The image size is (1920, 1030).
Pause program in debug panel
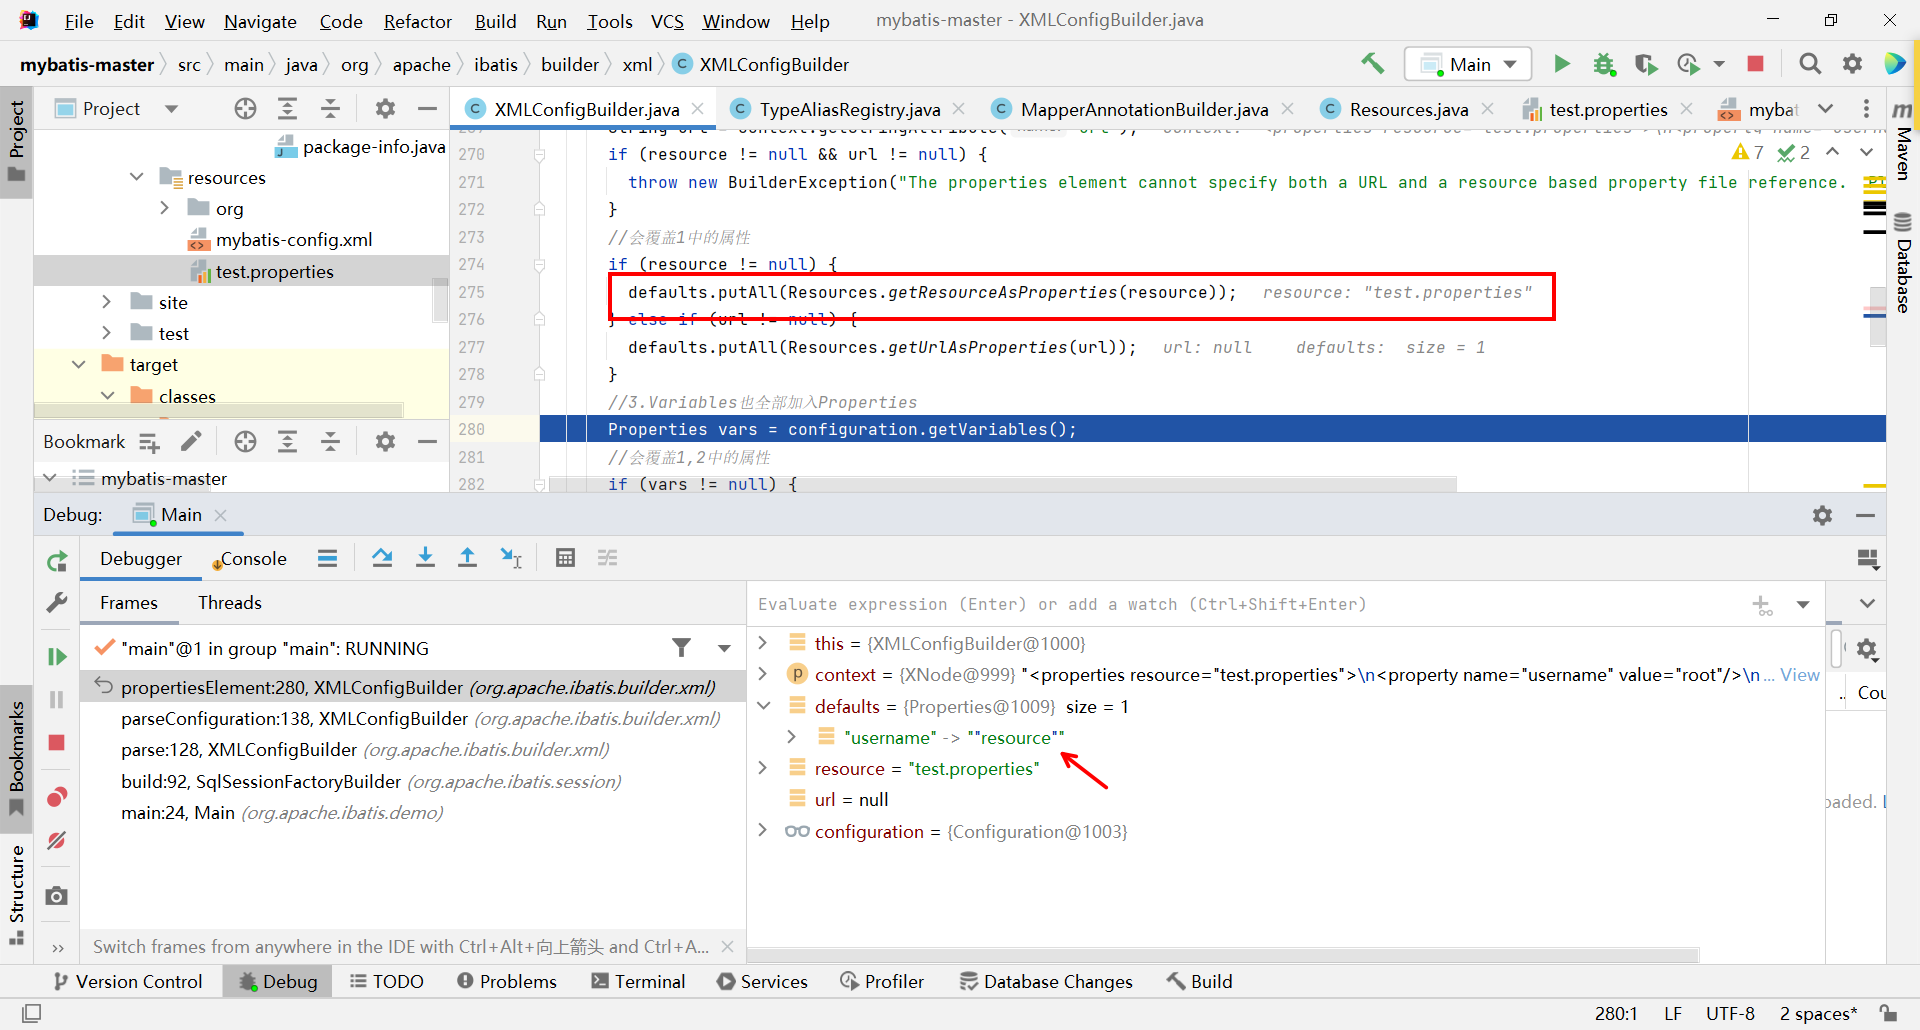[x=57, y=699]
